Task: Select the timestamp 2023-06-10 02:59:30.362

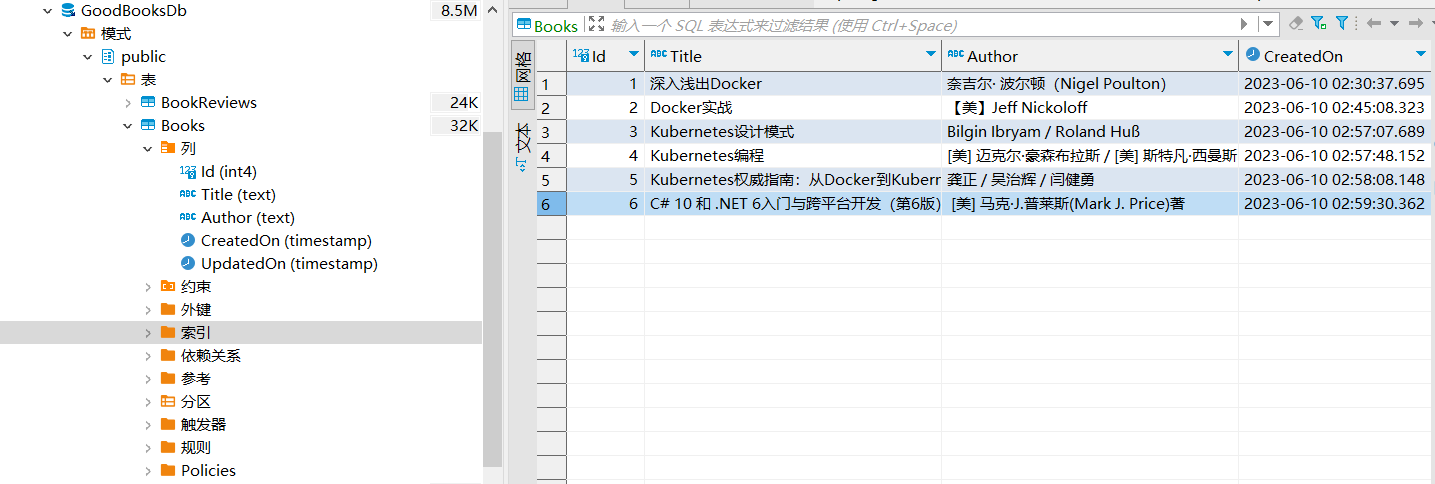Action: pos(1336,204)
